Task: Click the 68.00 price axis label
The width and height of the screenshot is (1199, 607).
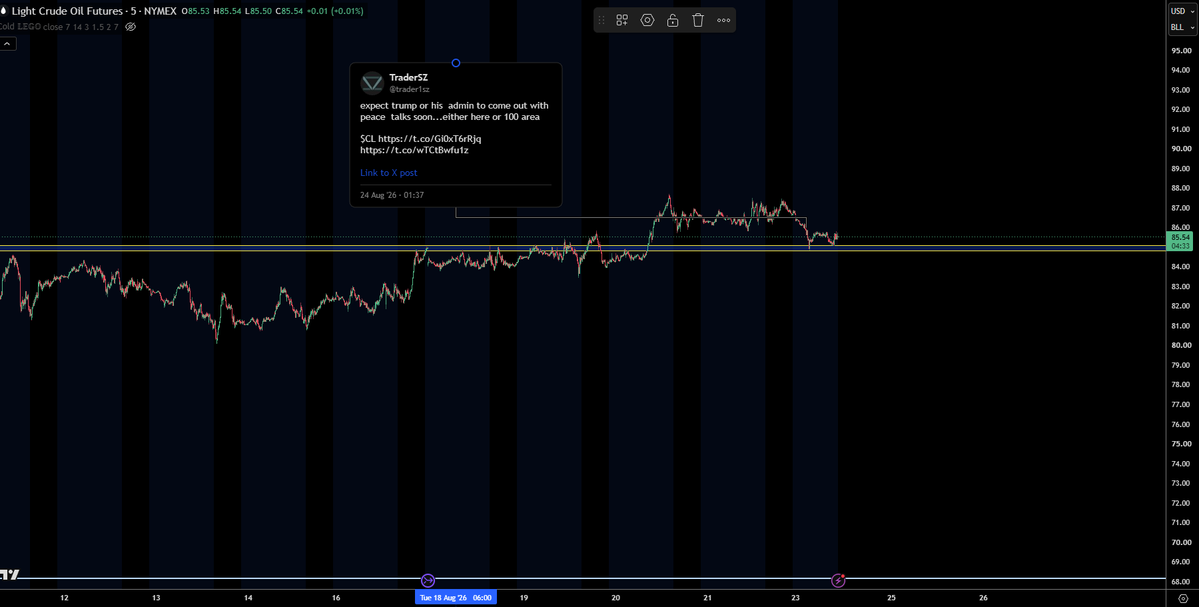Action: [x=1181, y=581]
